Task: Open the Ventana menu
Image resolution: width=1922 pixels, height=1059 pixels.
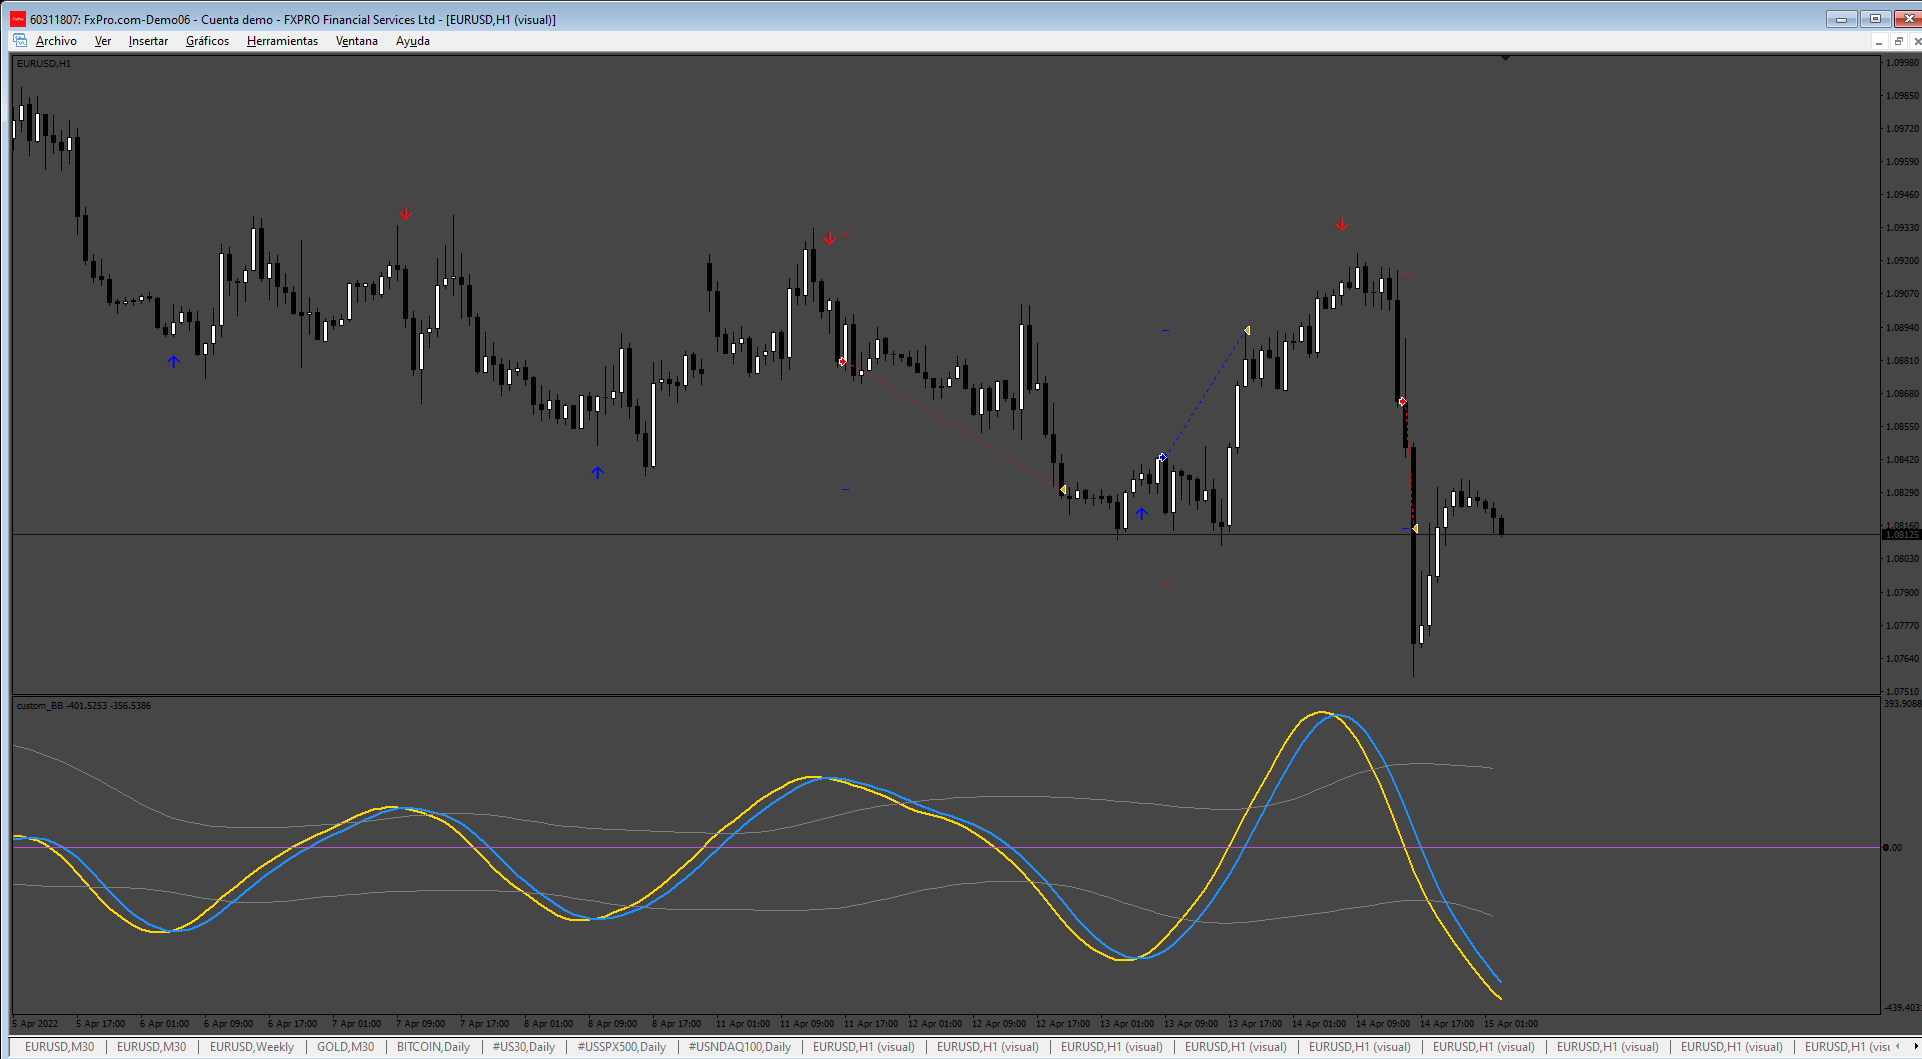Action: (x=357, y=41)
